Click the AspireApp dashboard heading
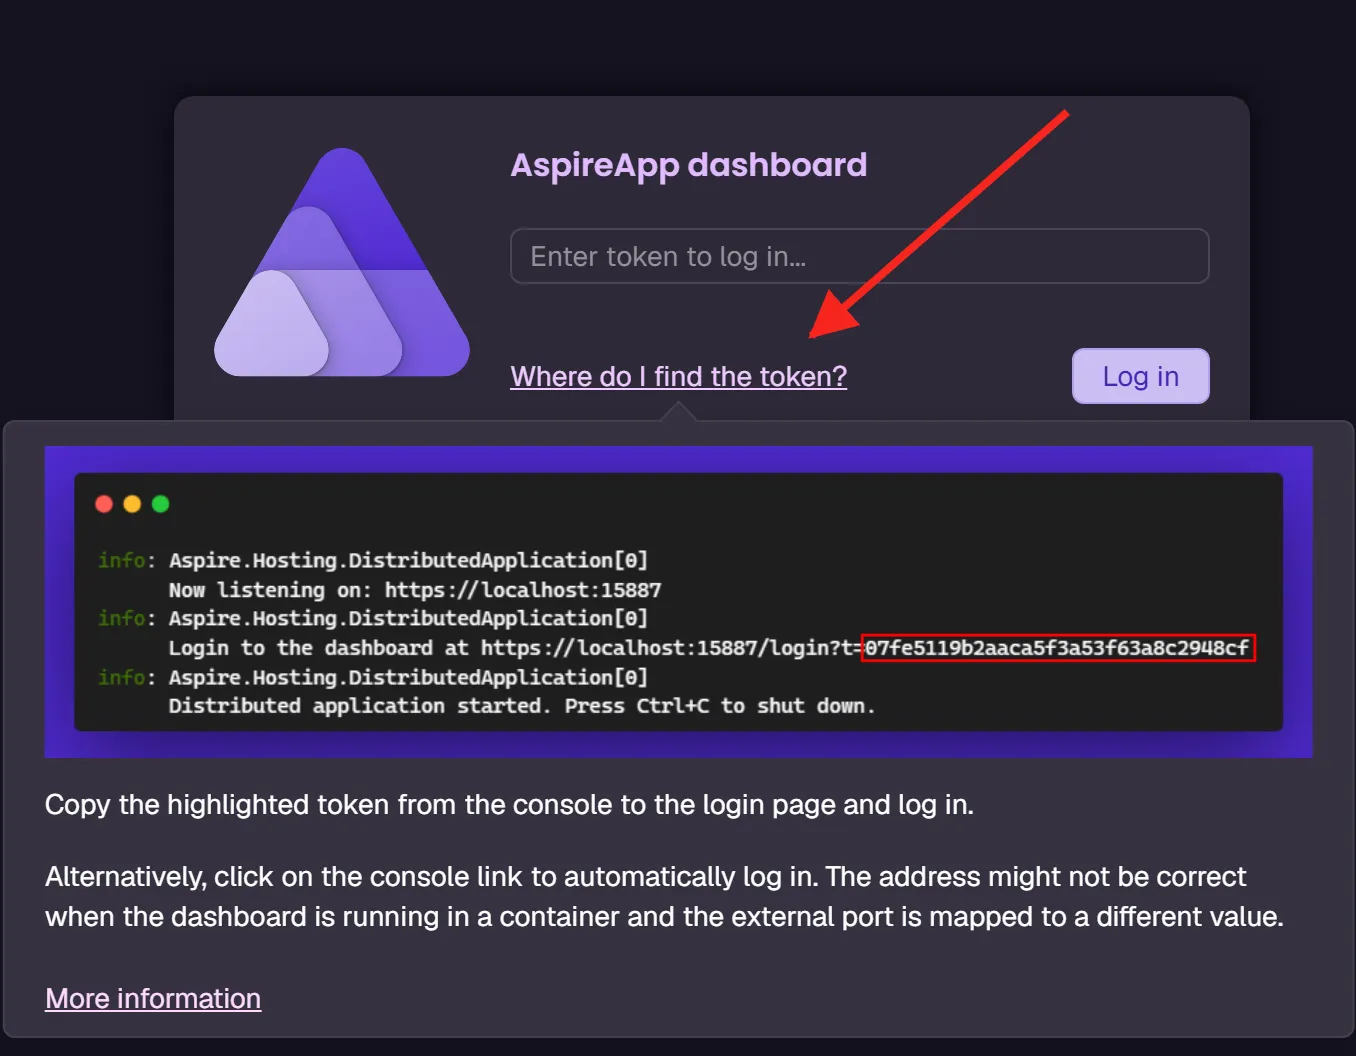Viewport: 1356px width, 1056px height. tap(688, 165)
